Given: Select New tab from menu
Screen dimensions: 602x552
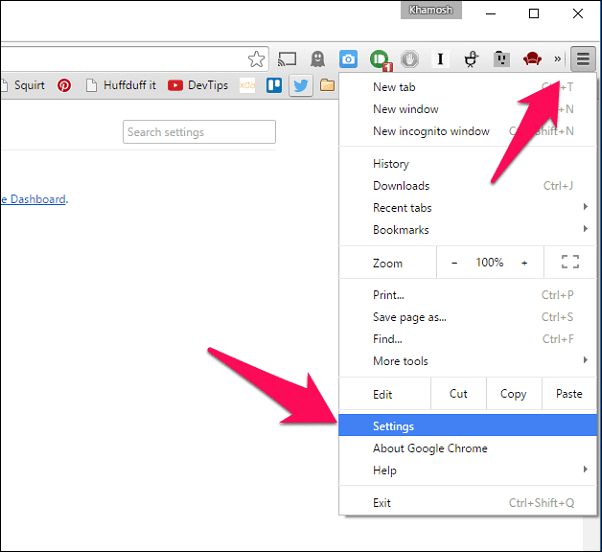Looking at the screenshot, I should (x=468, y=87).
